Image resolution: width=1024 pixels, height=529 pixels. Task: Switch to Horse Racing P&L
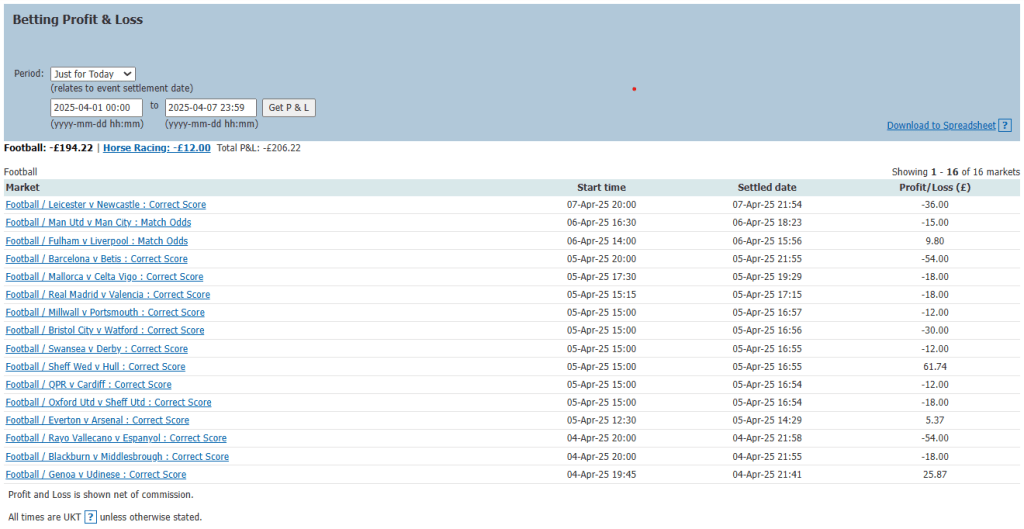157,148
